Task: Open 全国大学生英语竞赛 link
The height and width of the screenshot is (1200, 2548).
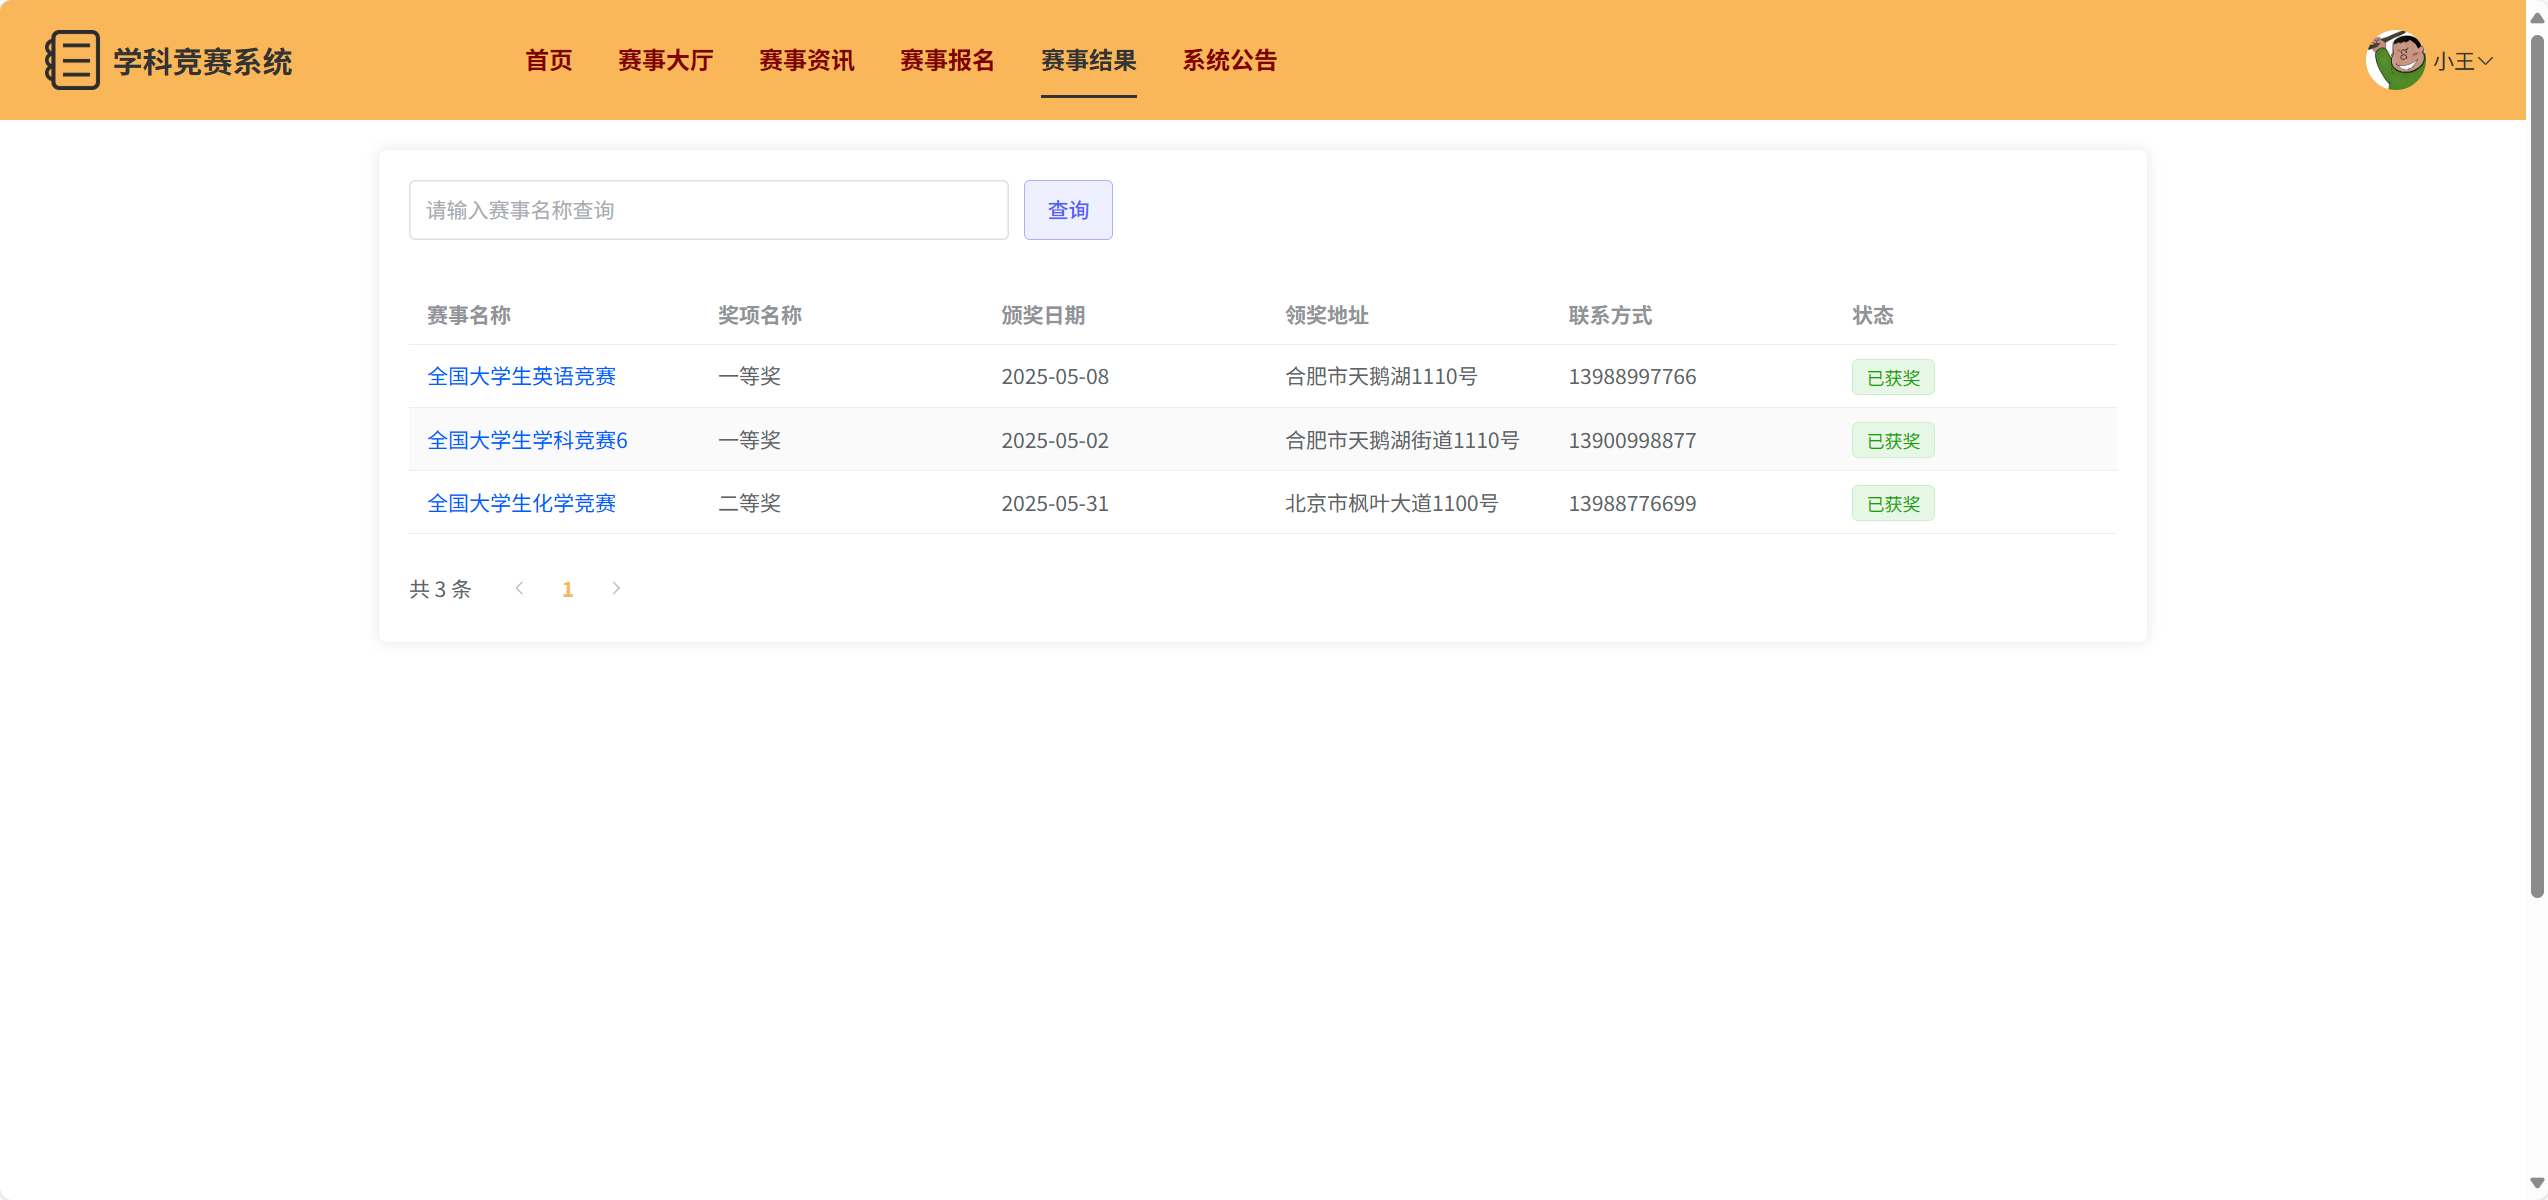Action: (x=521, y=376)
